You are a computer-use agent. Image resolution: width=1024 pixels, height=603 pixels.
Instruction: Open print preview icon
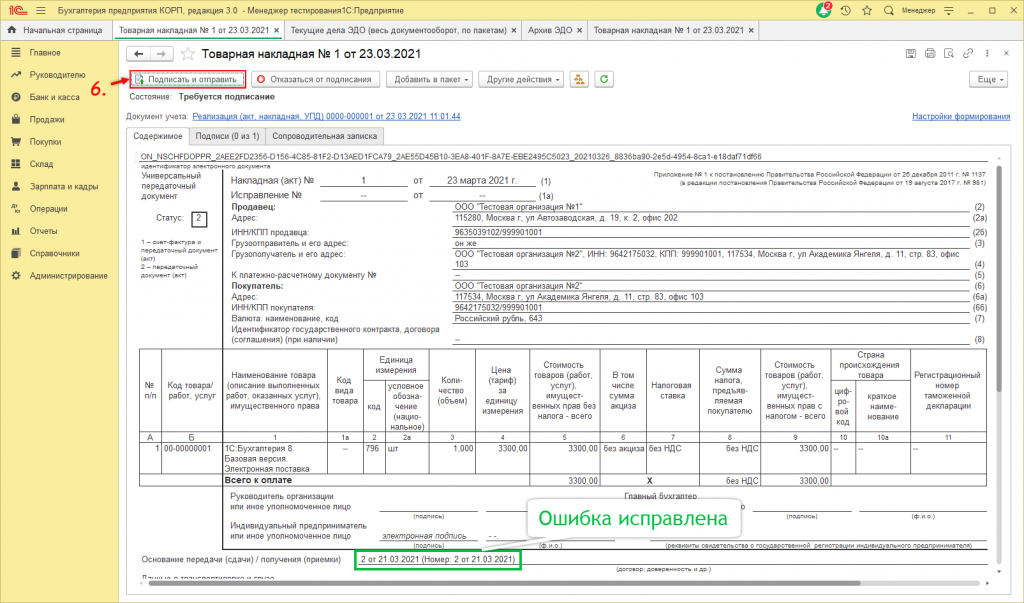pyautogui.click(x=950, y=53)
